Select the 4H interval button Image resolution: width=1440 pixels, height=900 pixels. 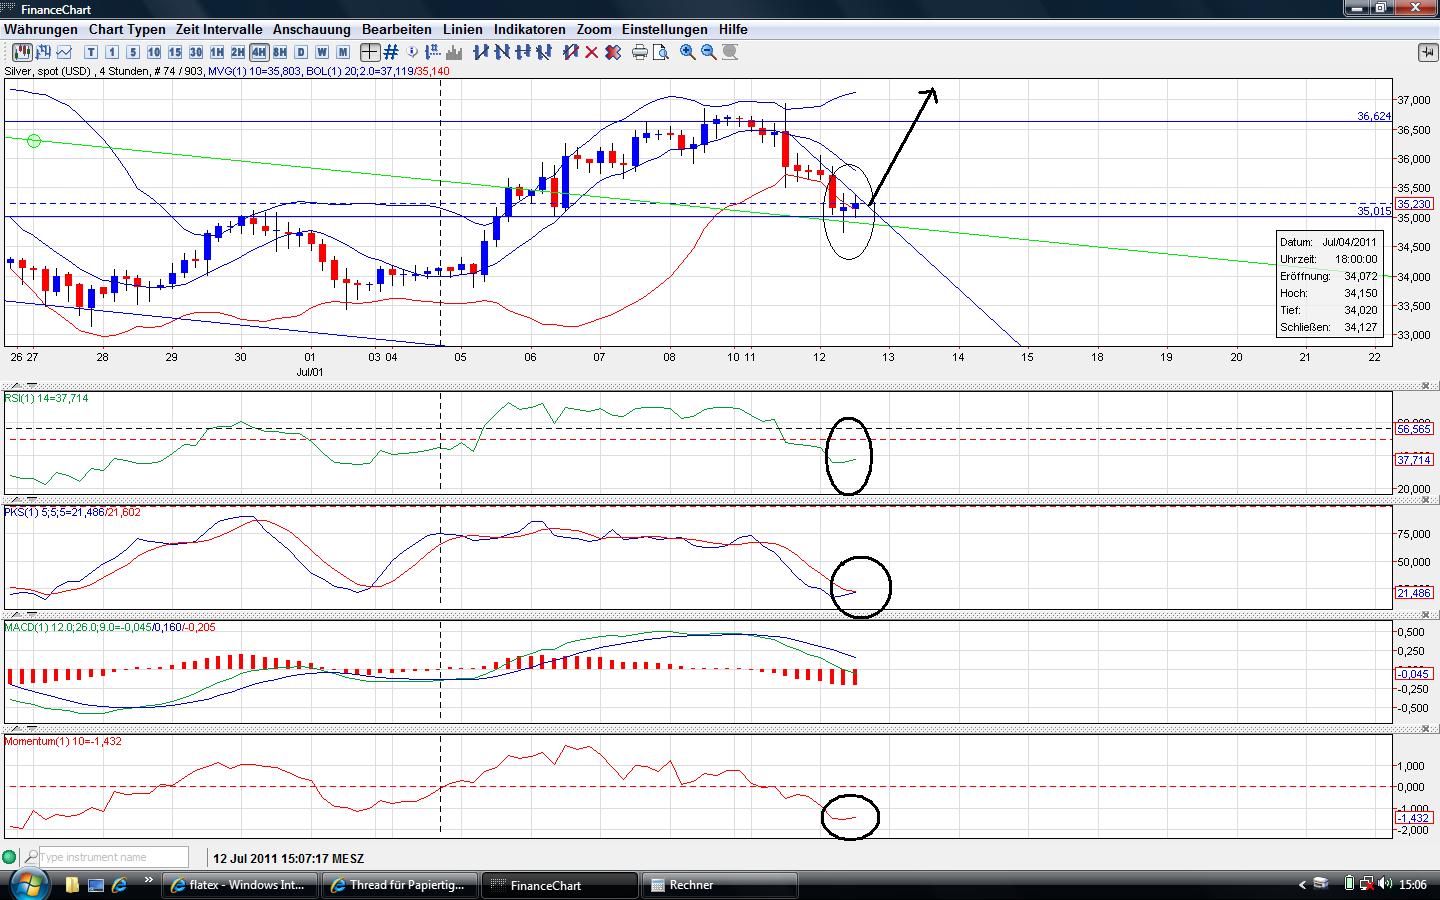point(259,52)
